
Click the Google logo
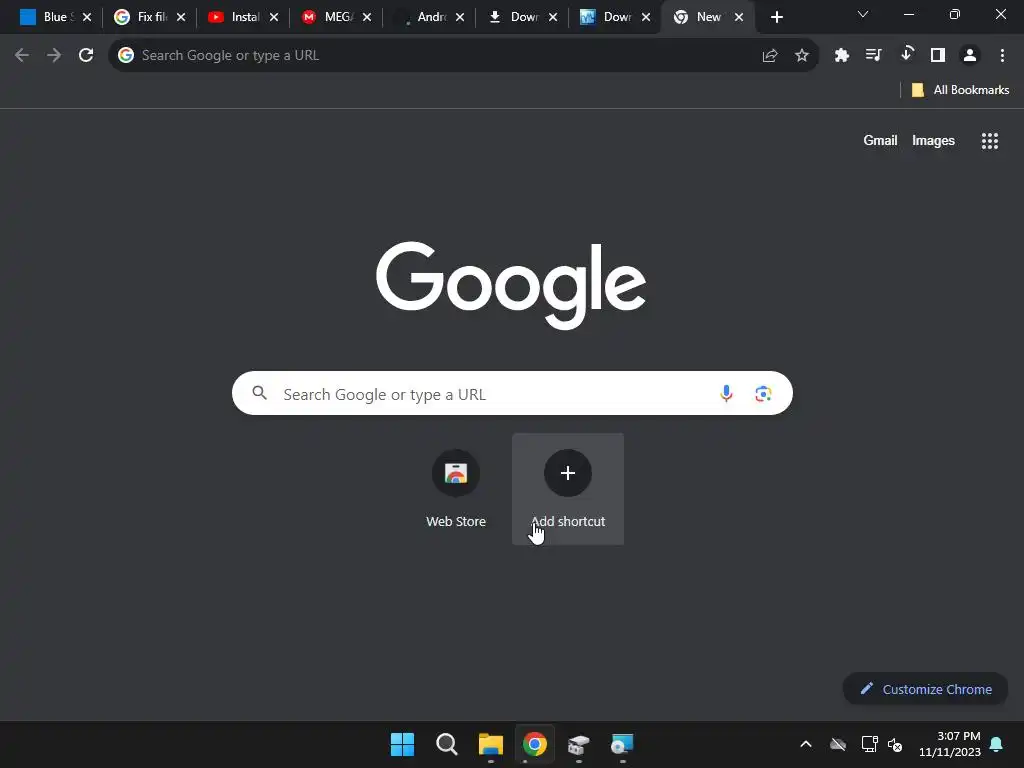click(511, 285)
